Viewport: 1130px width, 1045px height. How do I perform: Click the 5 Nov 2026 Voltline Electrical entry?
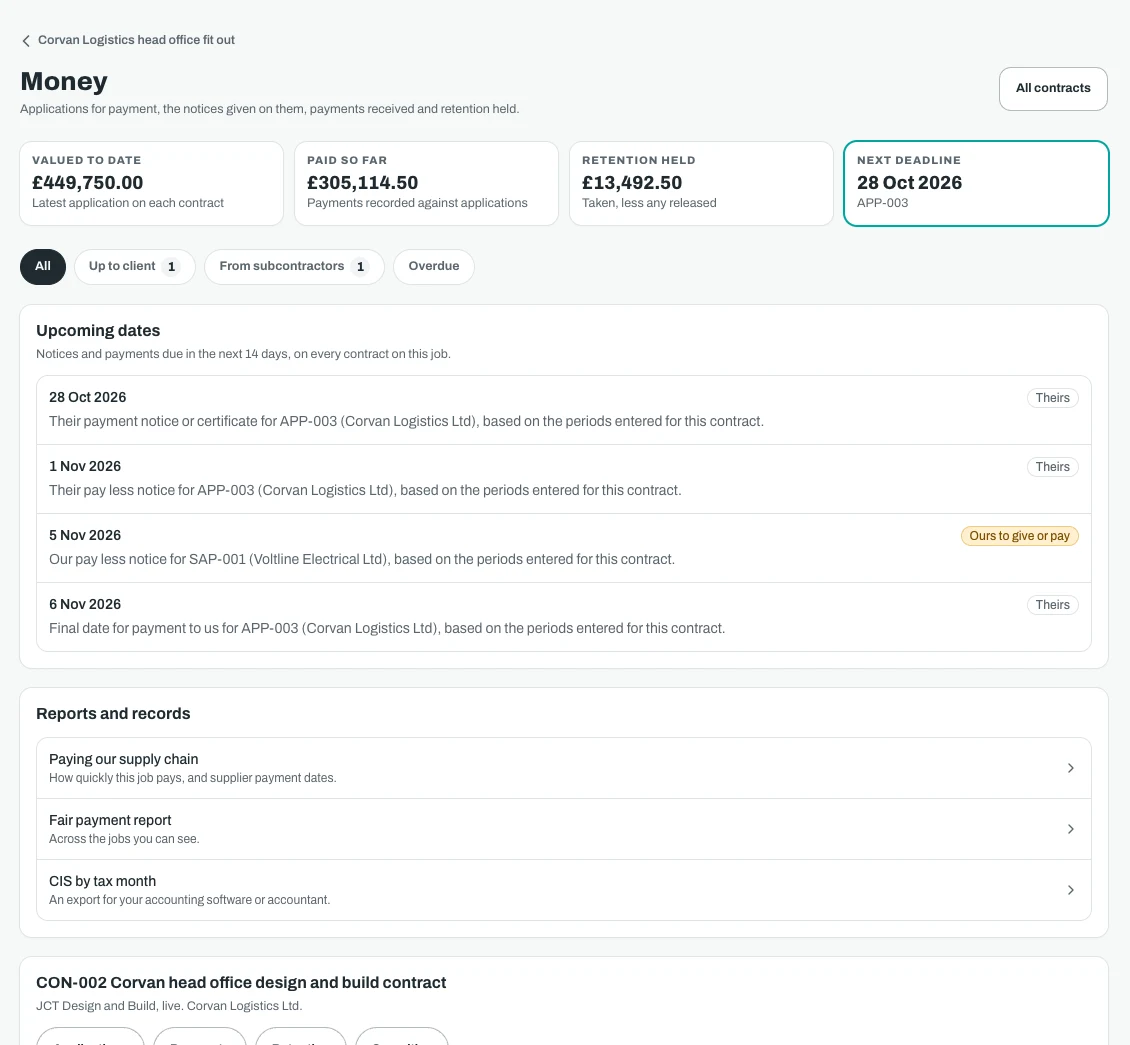(x=564, y=548)
